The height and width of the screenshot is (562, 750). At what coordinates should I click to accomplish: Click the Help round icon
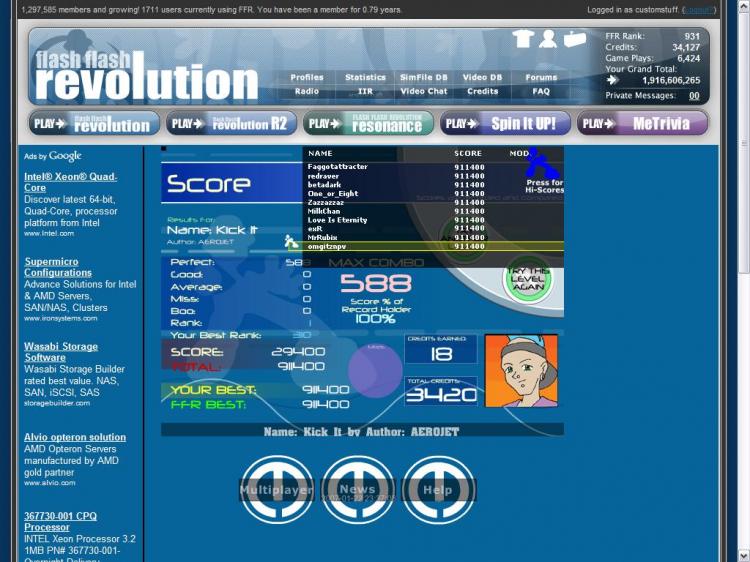pos(438,490)
